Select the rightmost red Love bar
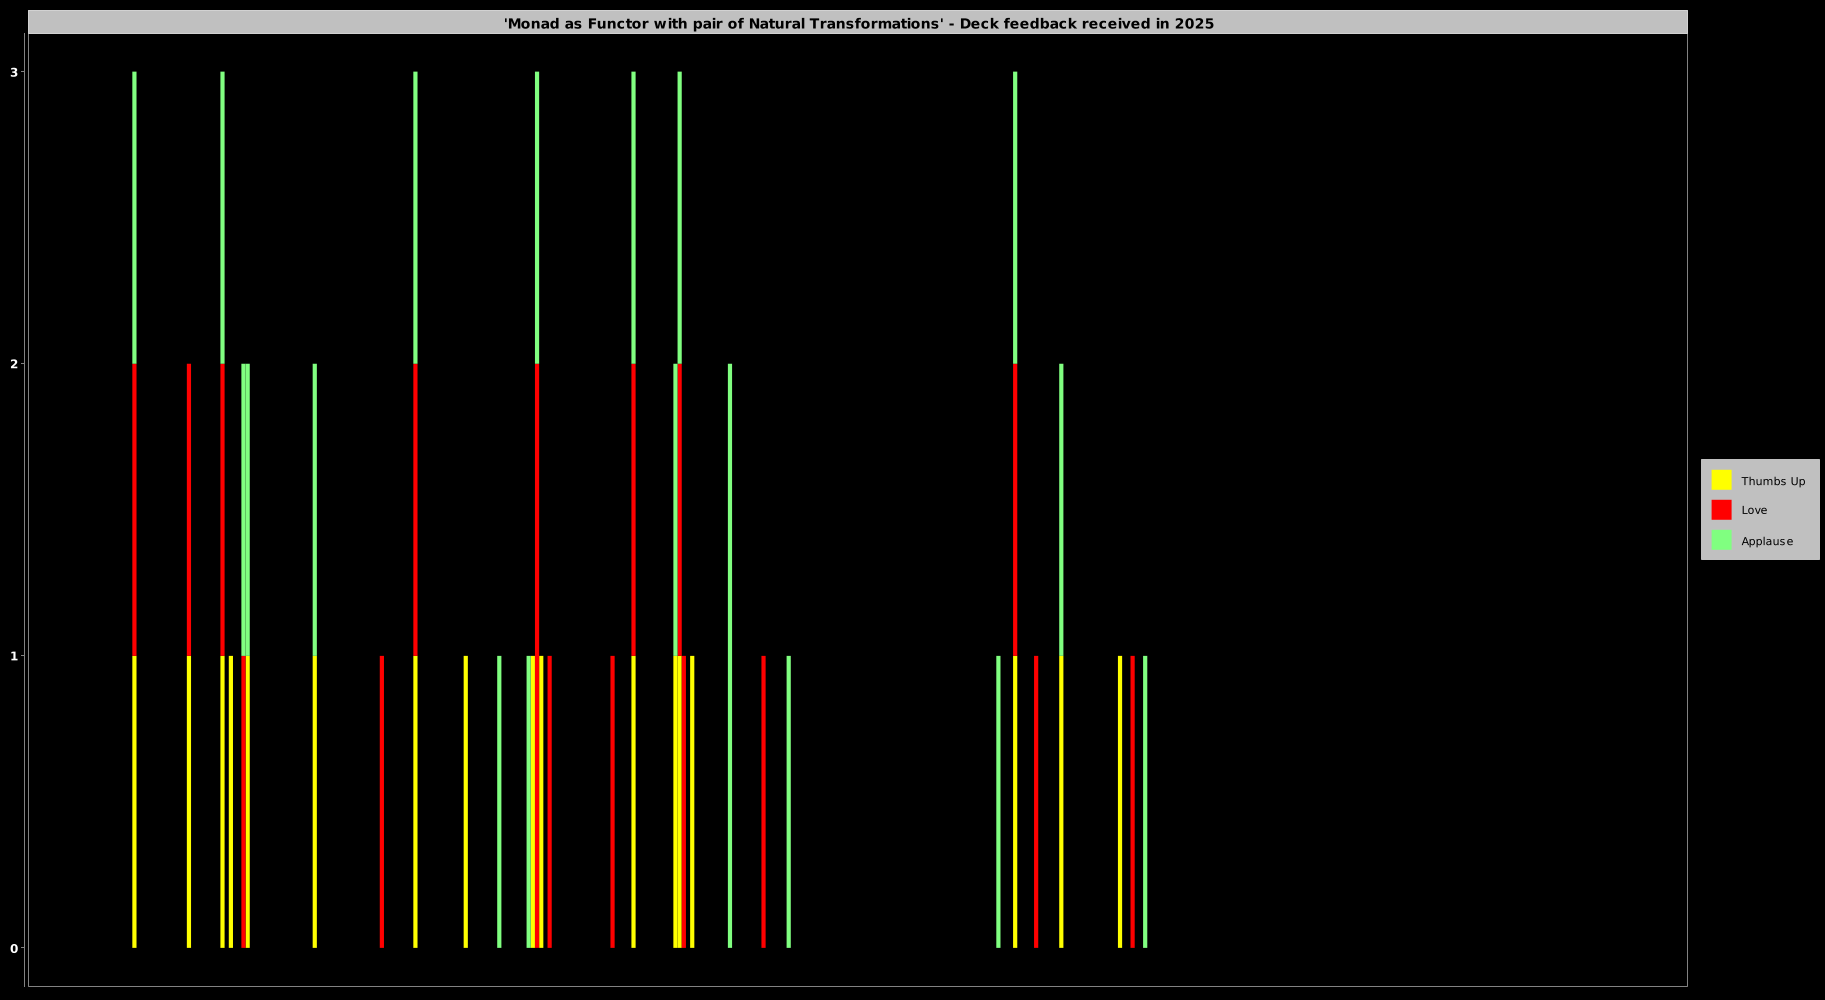The image size is (1825, 1000). point(1132,800)
